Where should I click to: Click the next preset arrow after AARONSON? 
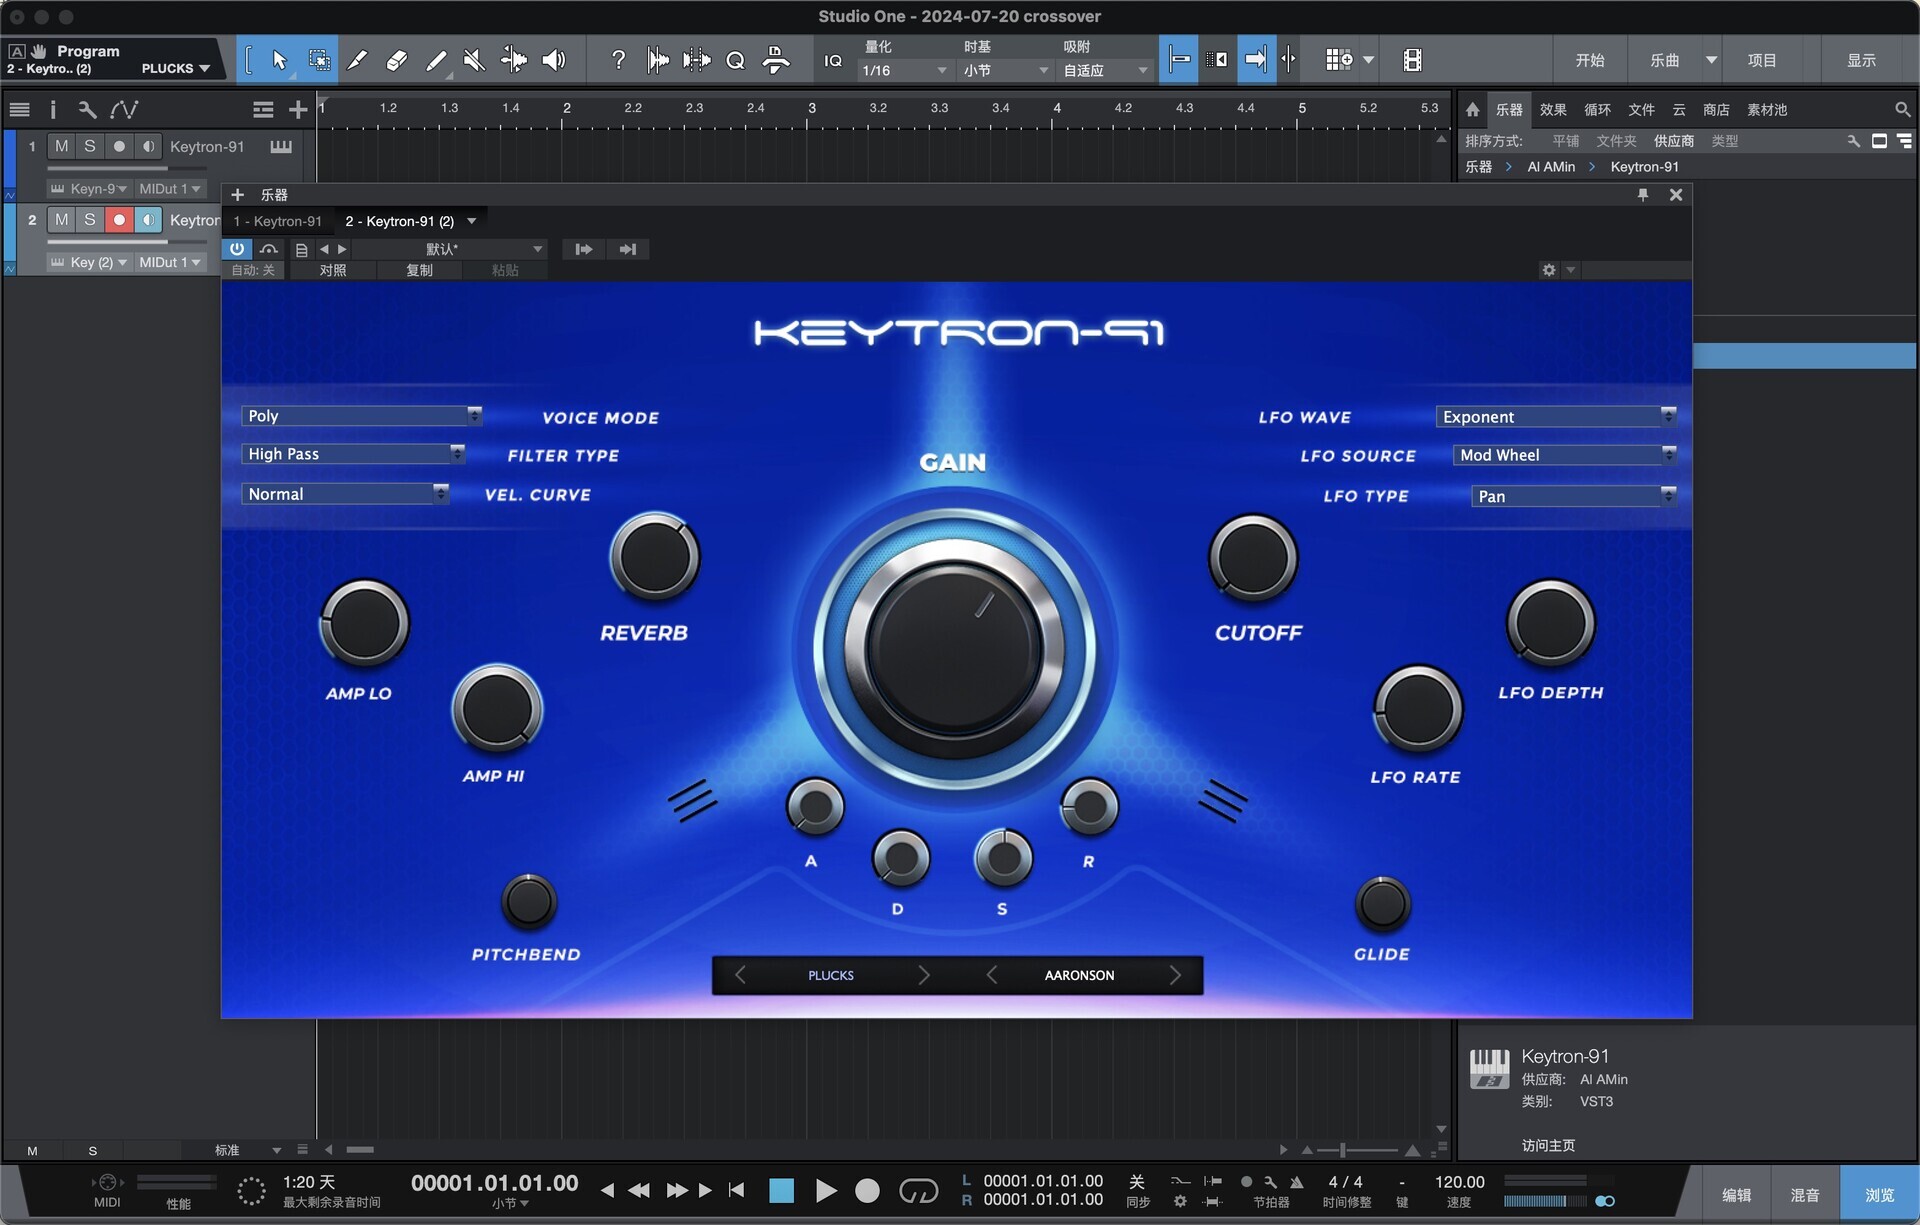coord(1175,975)
